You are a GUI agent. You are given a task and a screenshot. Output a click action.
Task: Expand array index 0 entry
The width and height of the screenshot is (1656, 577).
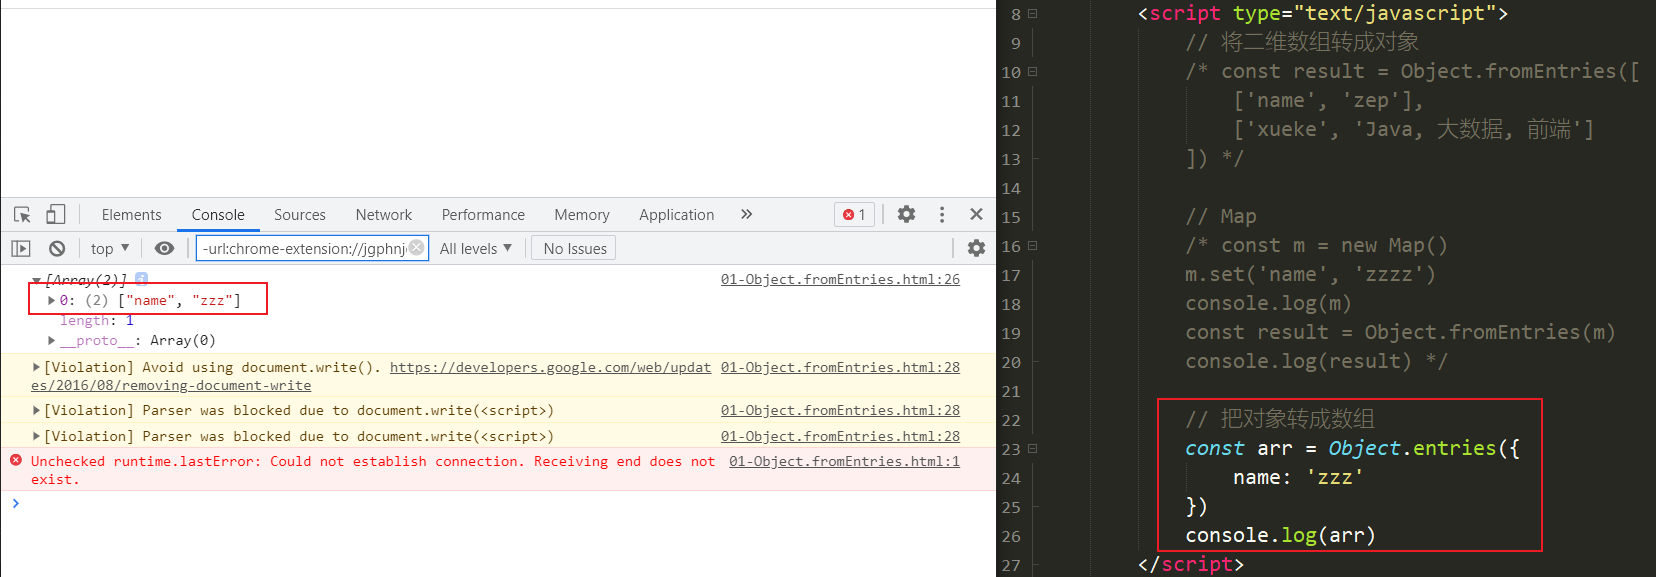[x=51, y=300]
